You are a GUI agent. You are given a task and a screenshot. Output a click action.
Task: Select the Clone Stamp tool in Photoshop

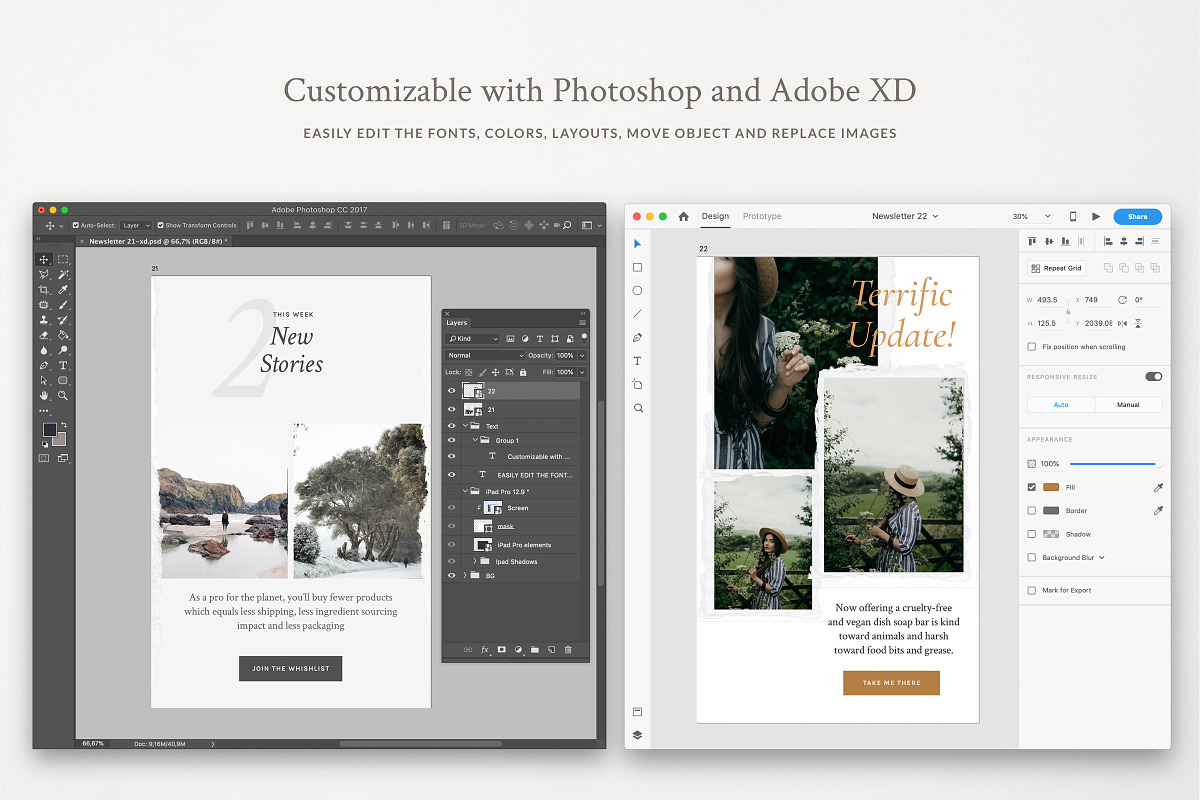click(44, 320)
